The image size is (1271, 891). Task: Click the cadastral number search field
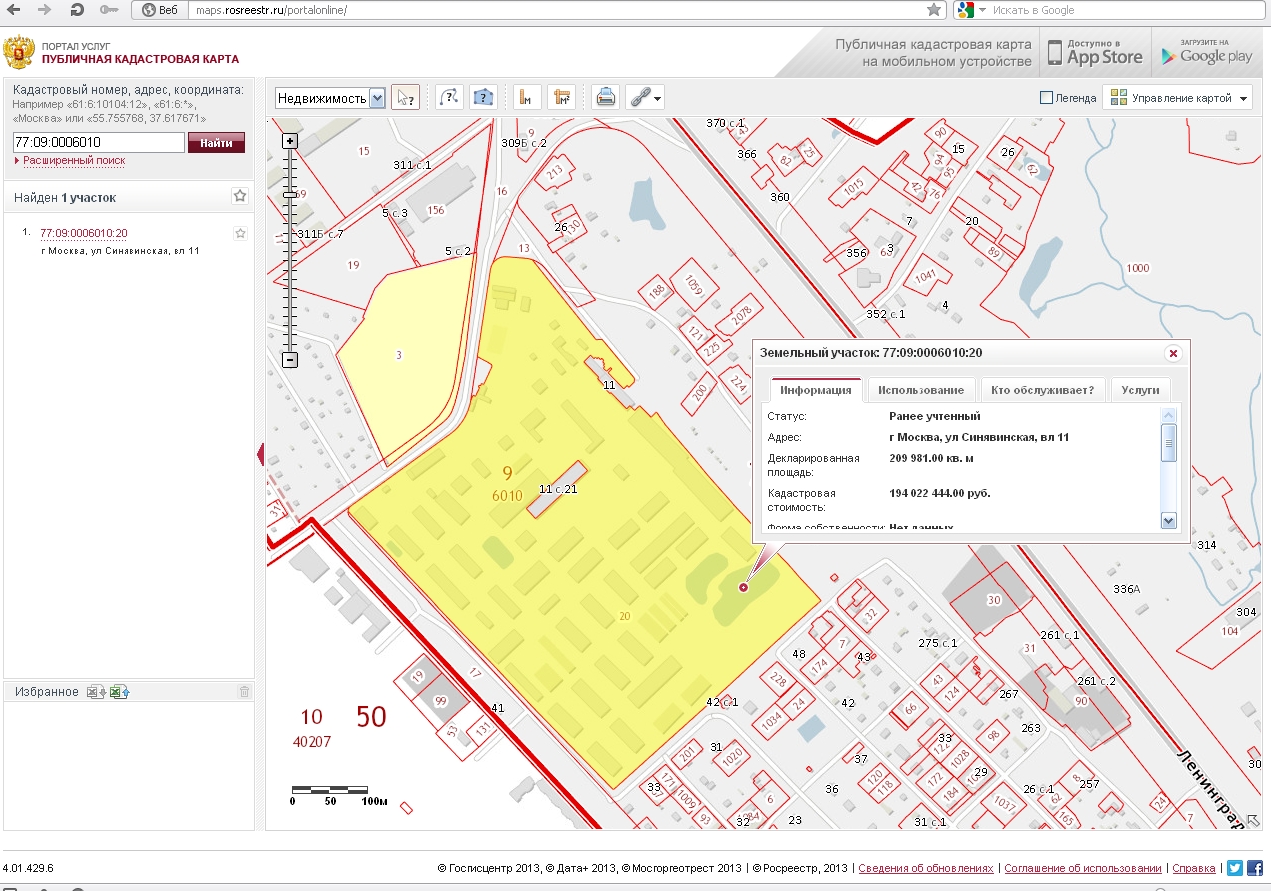(x=98, y=143)
